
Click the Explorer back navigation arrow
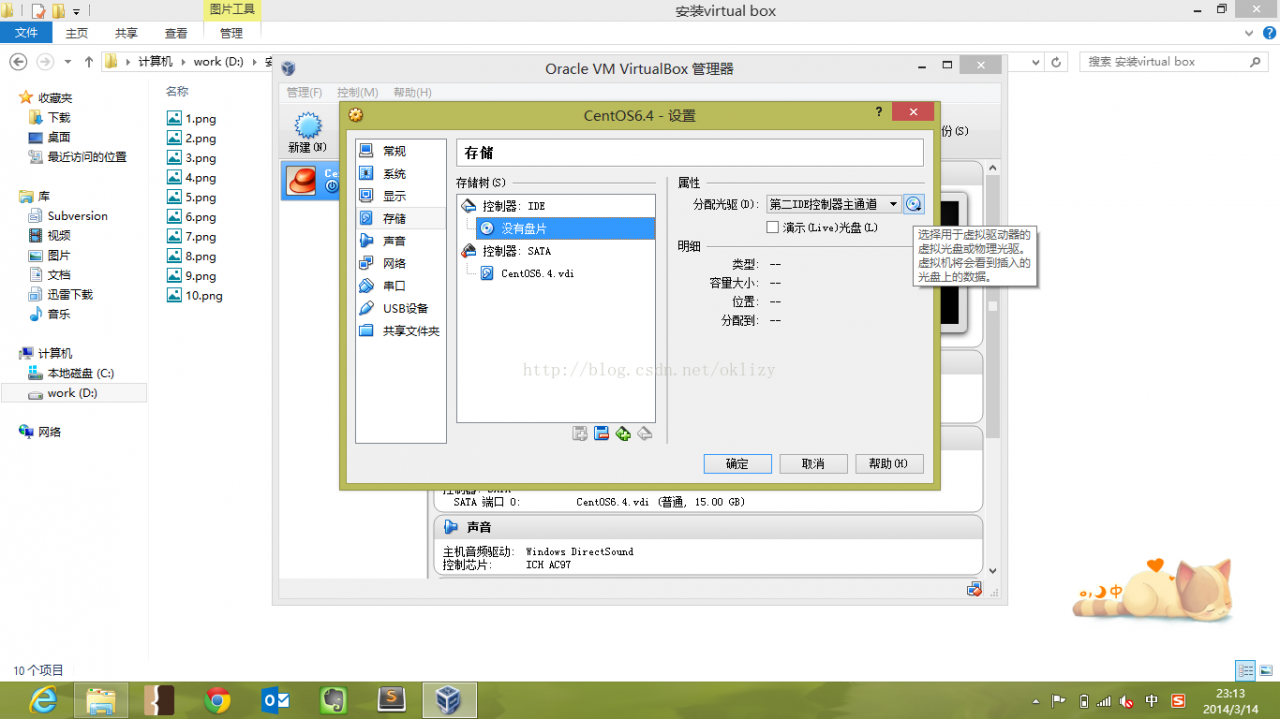(18, 62)
